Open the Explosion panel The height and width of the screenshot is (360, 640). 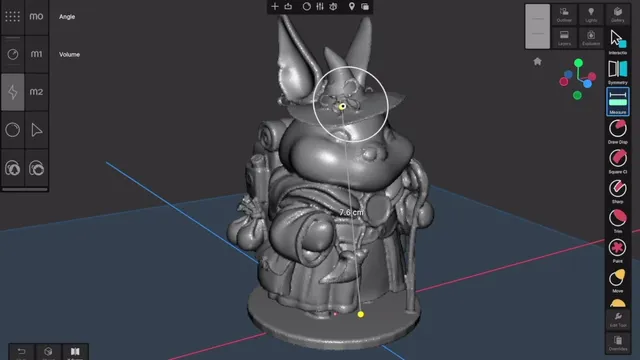click(591, 38)
